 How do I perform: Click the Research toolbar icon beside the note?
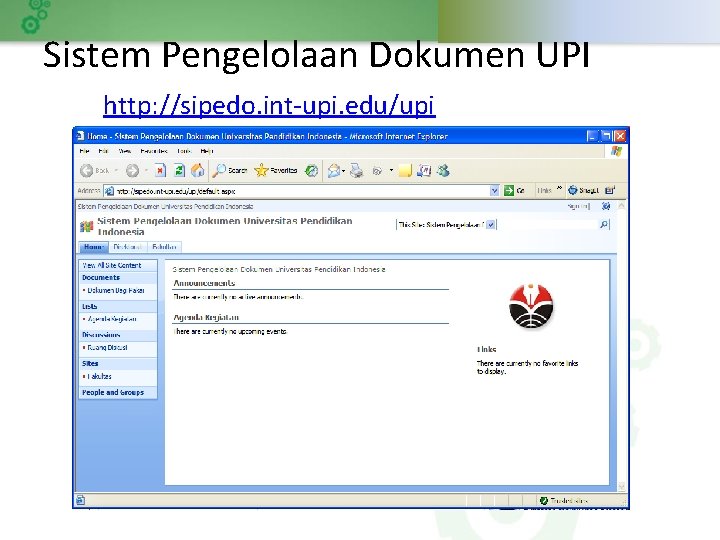tap(424, 171)
